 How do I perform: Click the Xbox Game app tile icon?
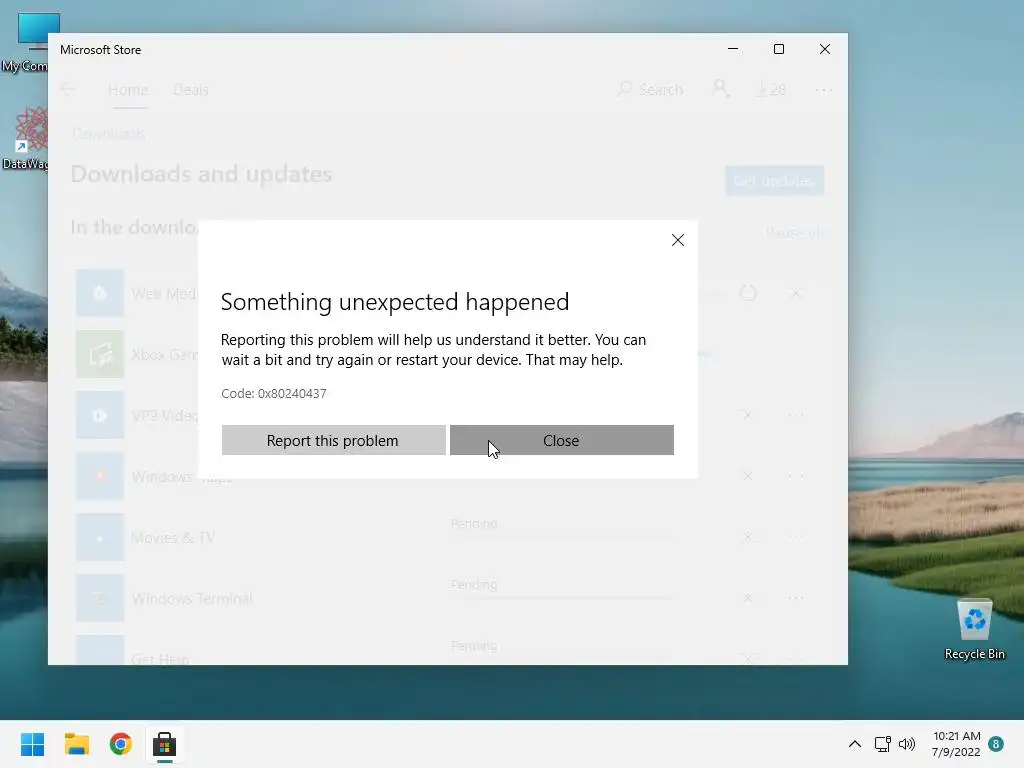(100, 354)
